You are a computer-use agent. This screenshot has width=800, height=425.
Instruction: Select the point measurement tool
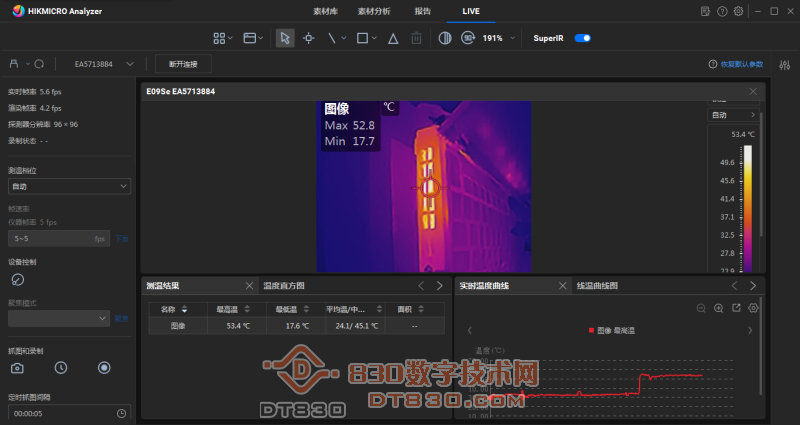coord(309,38)
